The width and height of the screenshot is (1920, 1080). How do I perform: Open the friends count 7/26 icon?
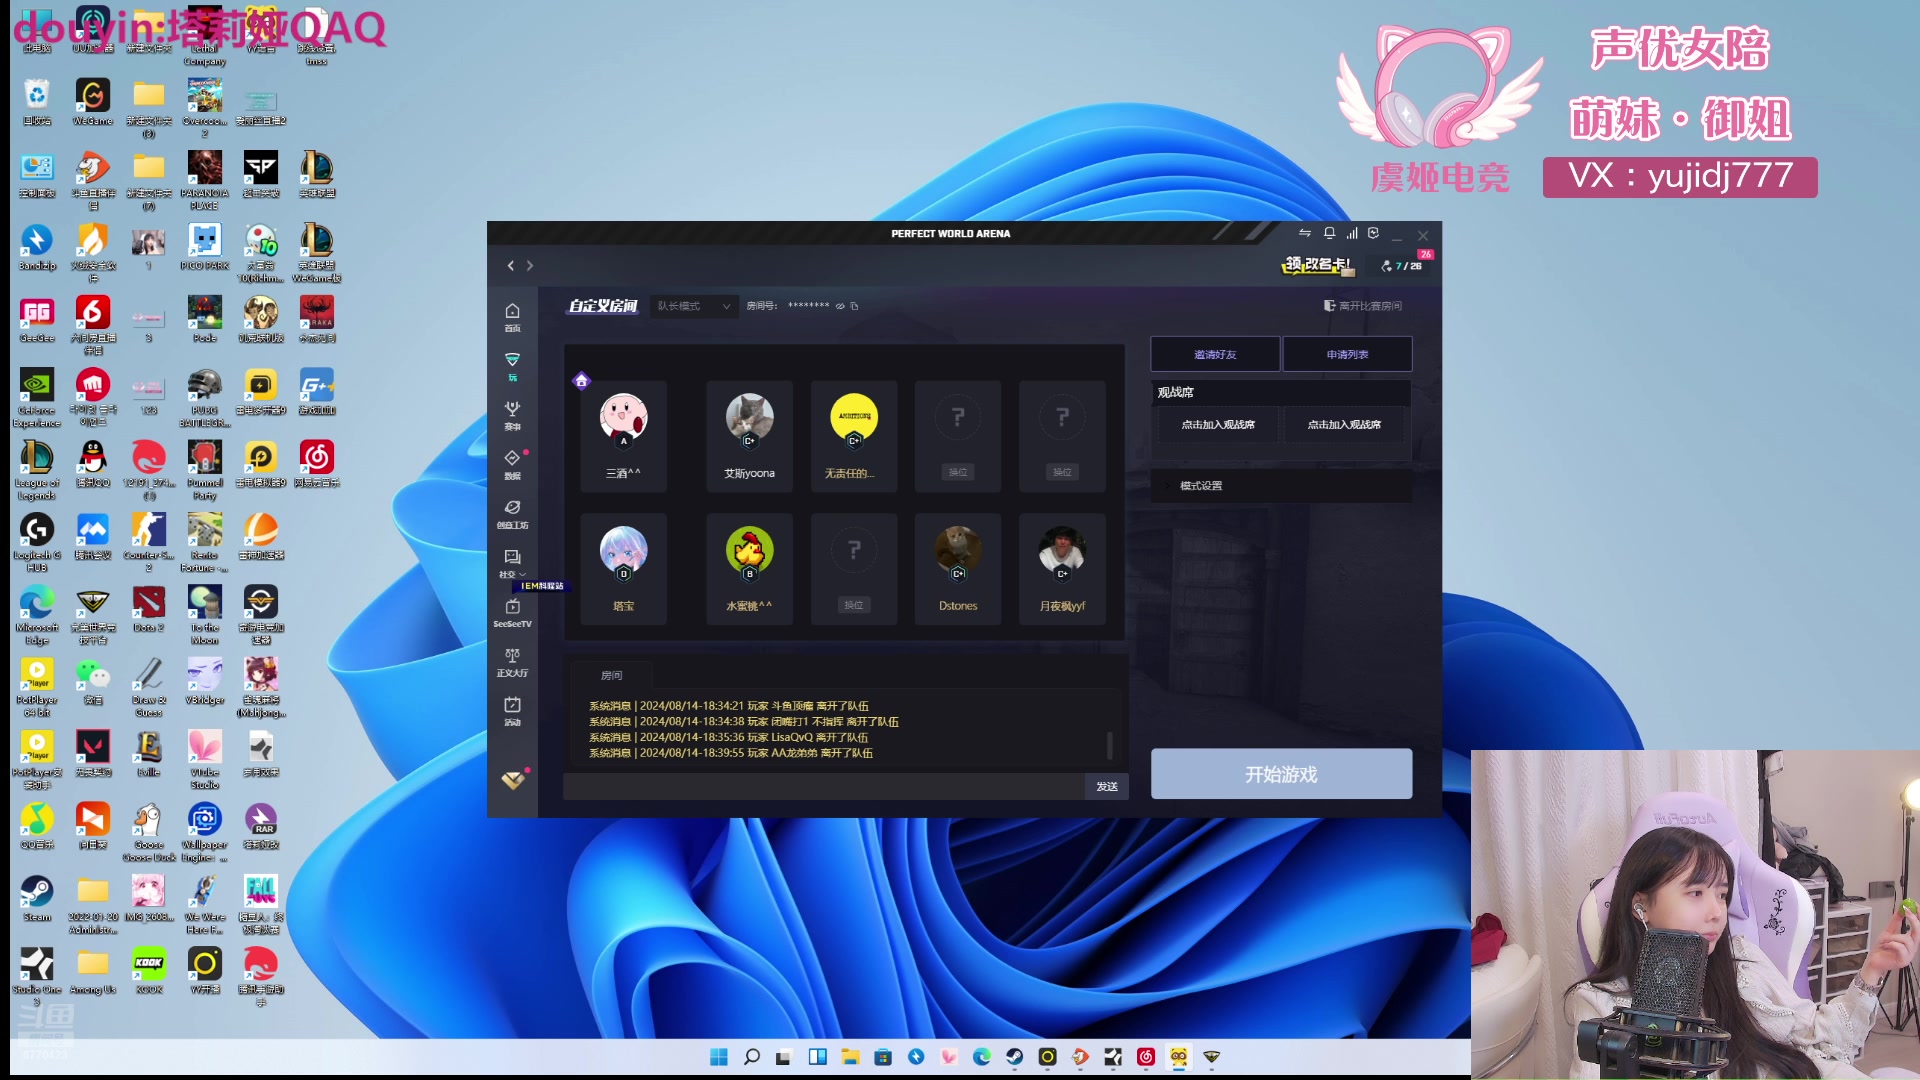pyautogui.click(x=1402, y=265)
